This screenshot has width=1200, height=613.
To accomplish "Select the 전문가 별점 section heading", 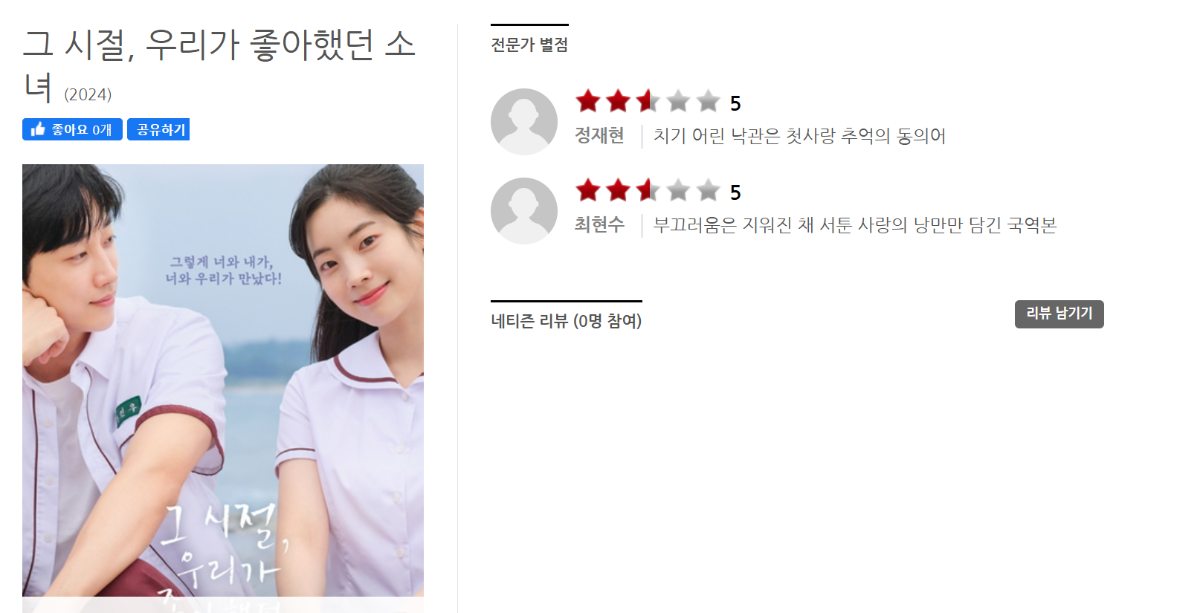I will (x=529, y=45).
